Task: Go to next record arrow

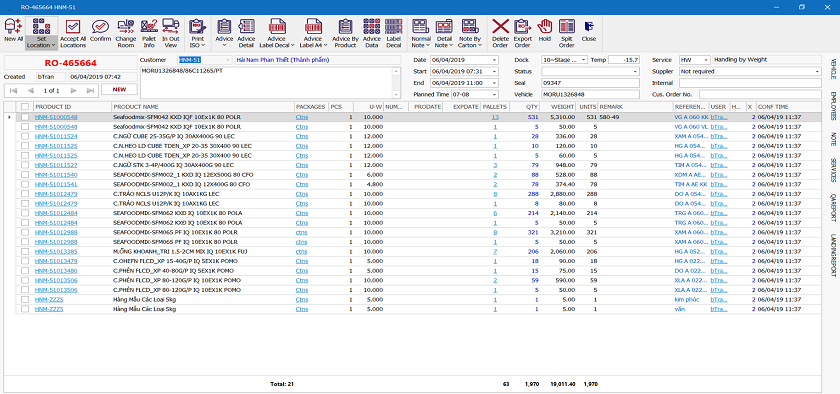Action: 74,90
